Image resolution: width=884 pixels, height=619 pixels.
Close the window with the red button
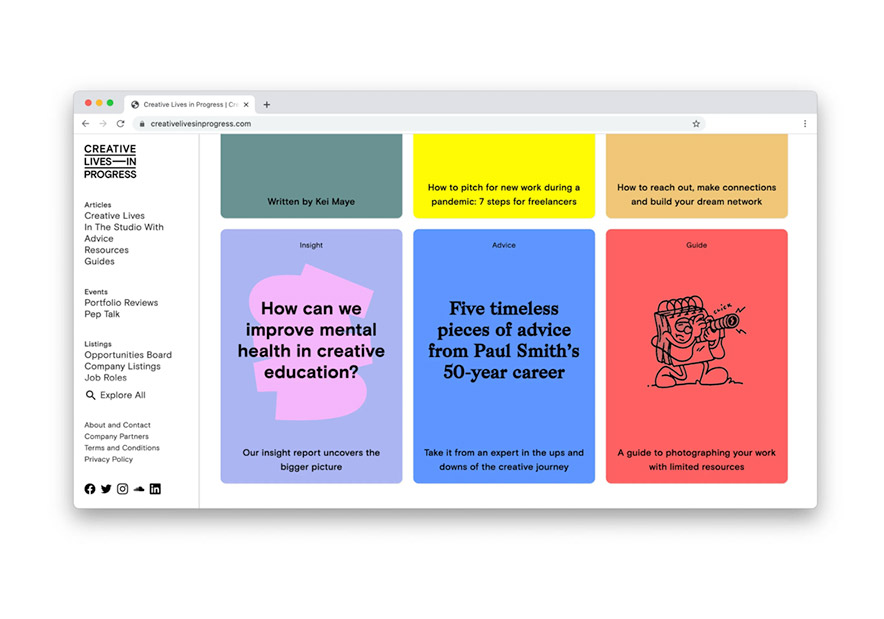click(x=89, y=103)
